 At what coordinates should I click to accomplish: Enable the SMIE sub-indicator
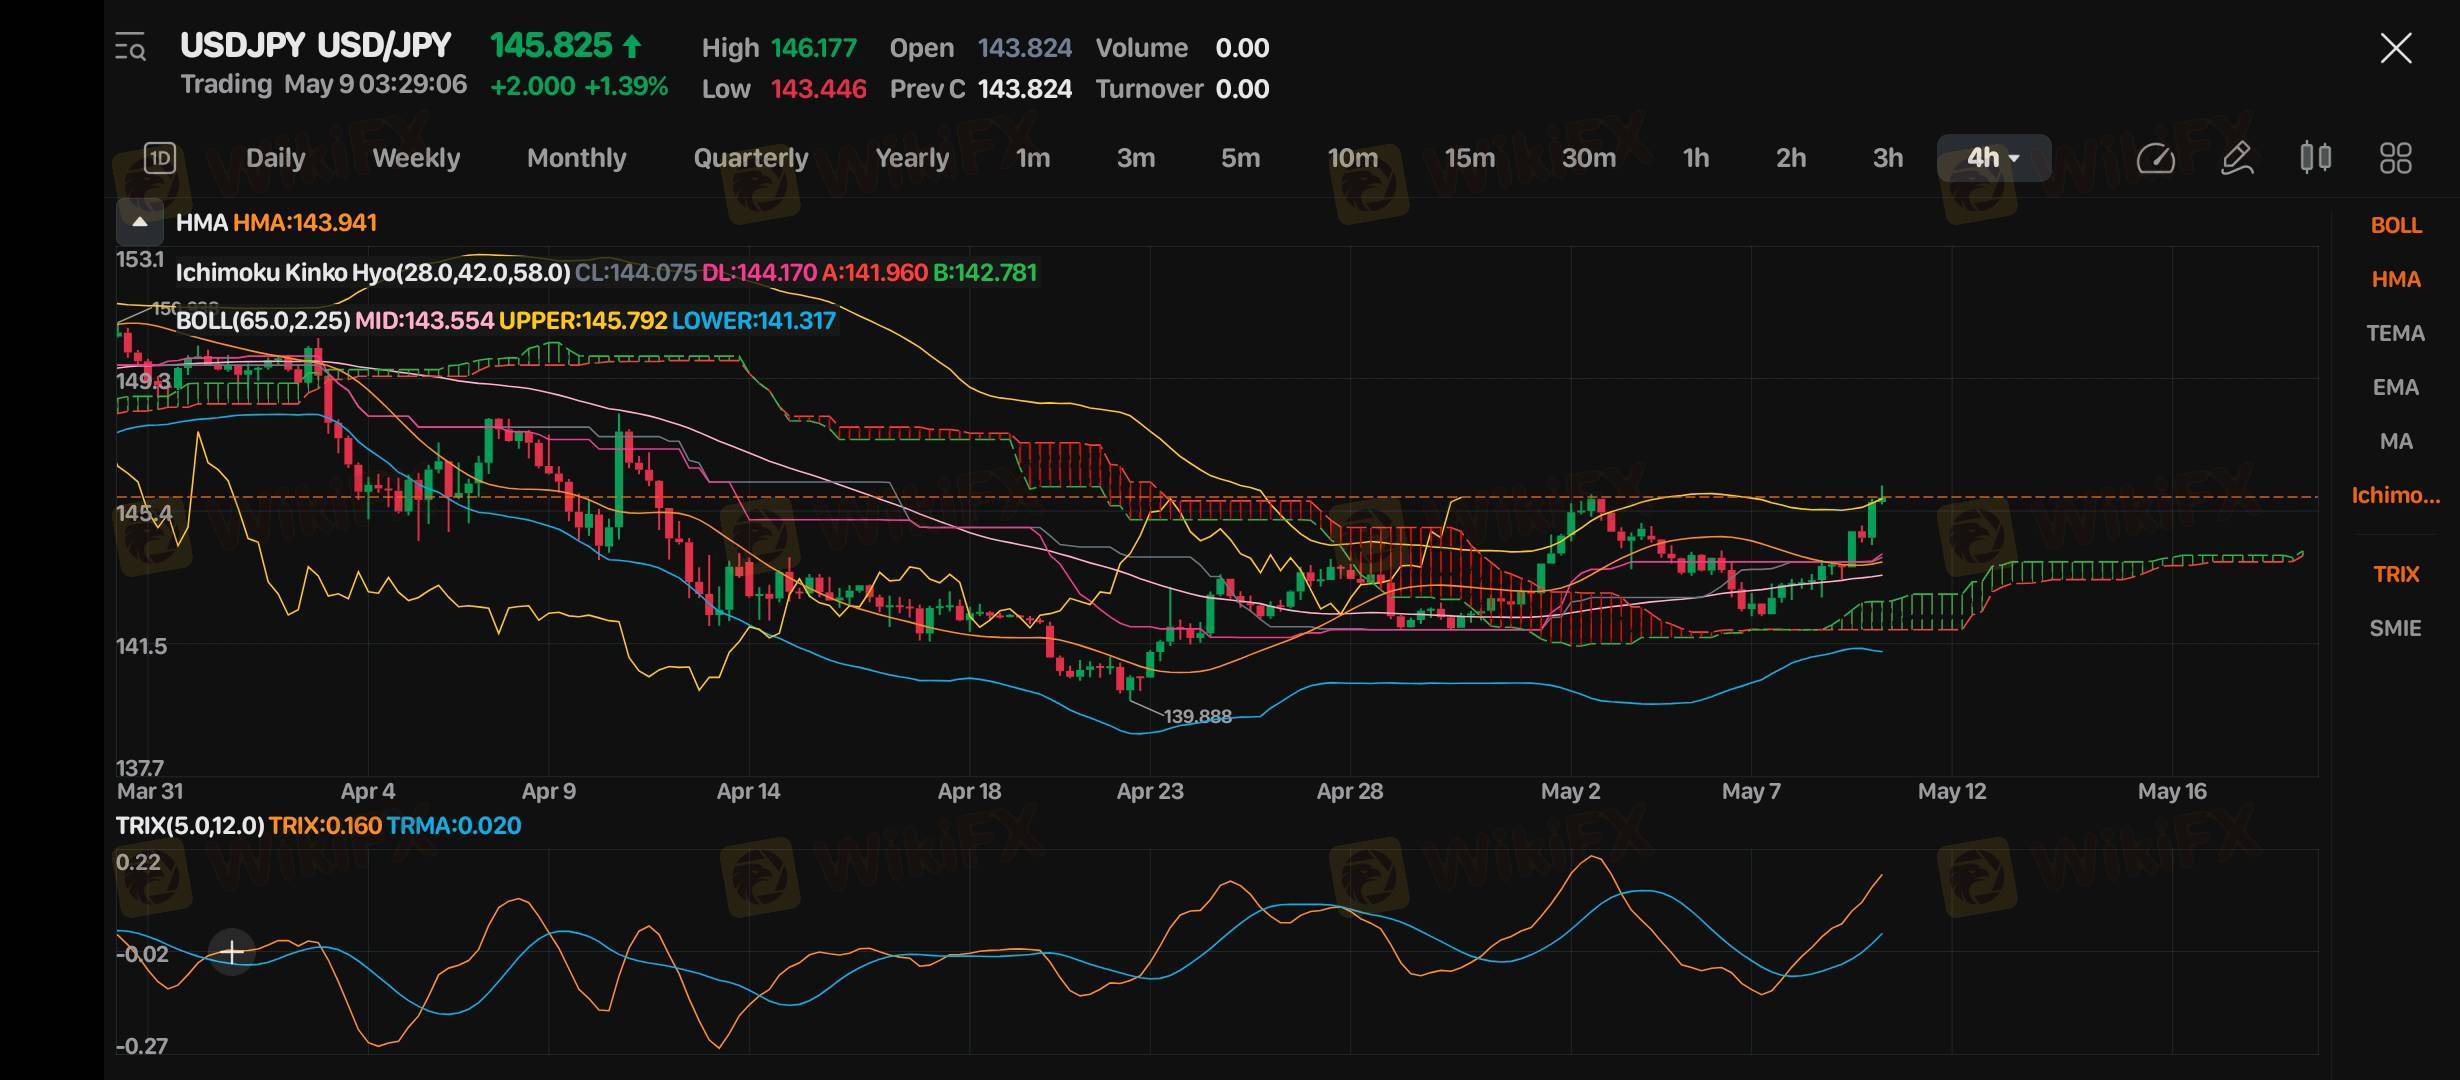tap(2395, 629)
